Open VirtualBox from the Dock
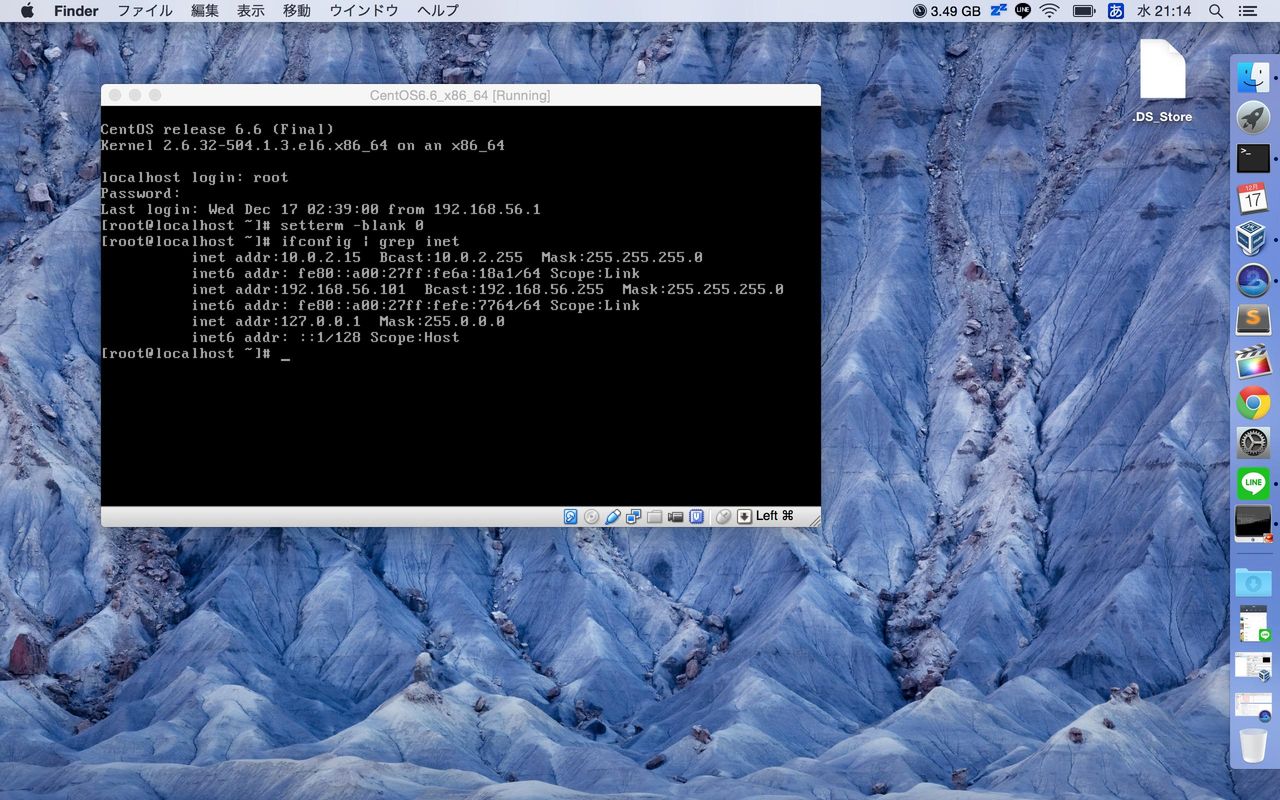The image size is (1280, 800). point(1253,239)
